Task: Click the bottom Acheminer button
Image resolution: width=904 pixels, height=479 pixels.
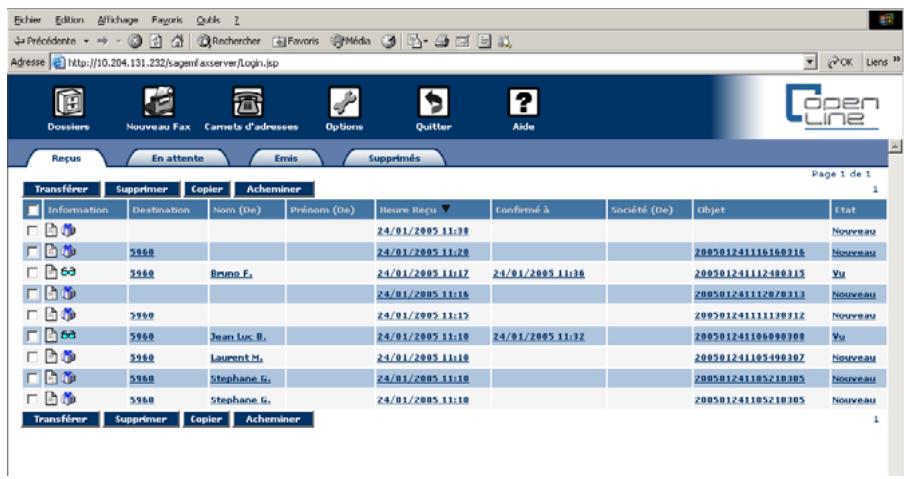Action: point(273,419)
